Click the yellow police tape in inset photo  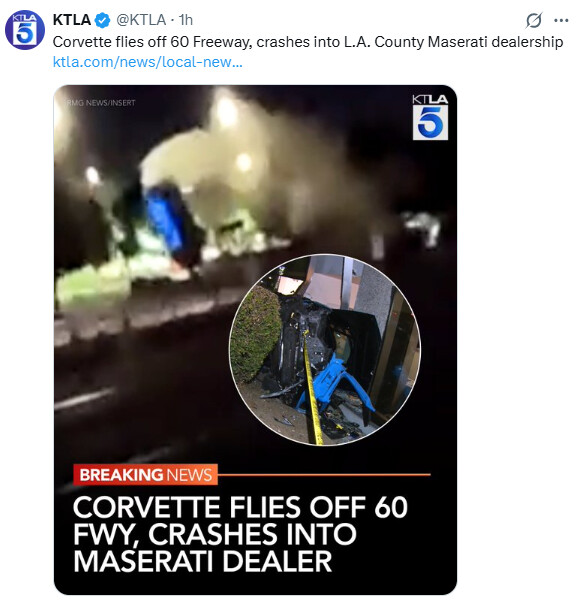point(313,388)
